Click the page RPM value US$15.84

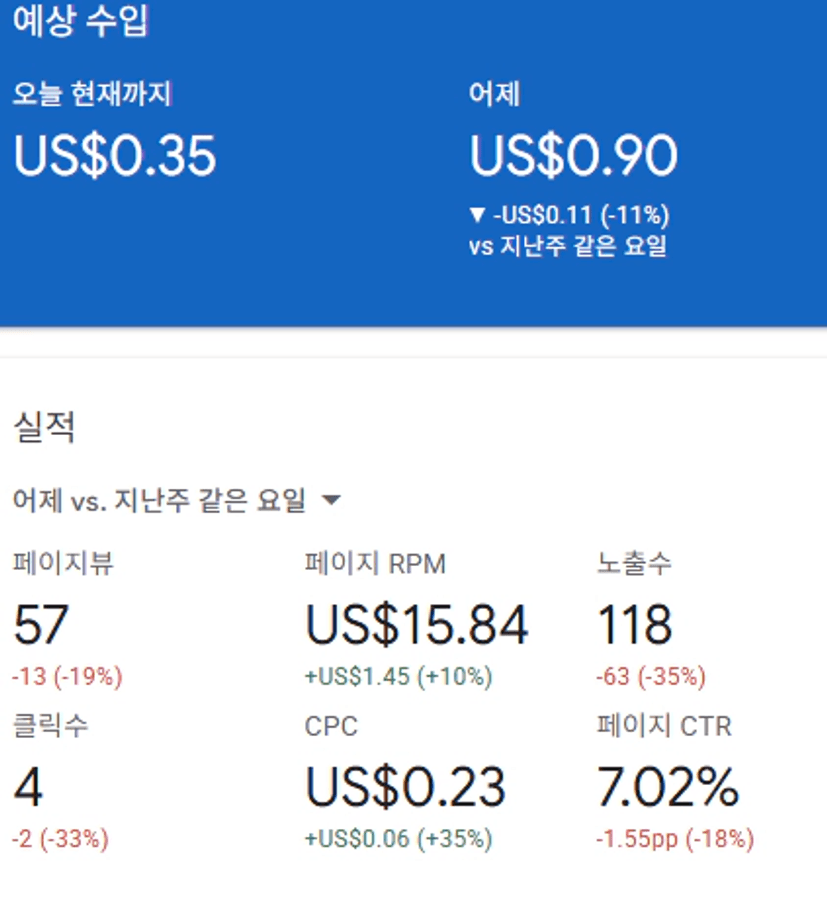[x=416, y=626]
